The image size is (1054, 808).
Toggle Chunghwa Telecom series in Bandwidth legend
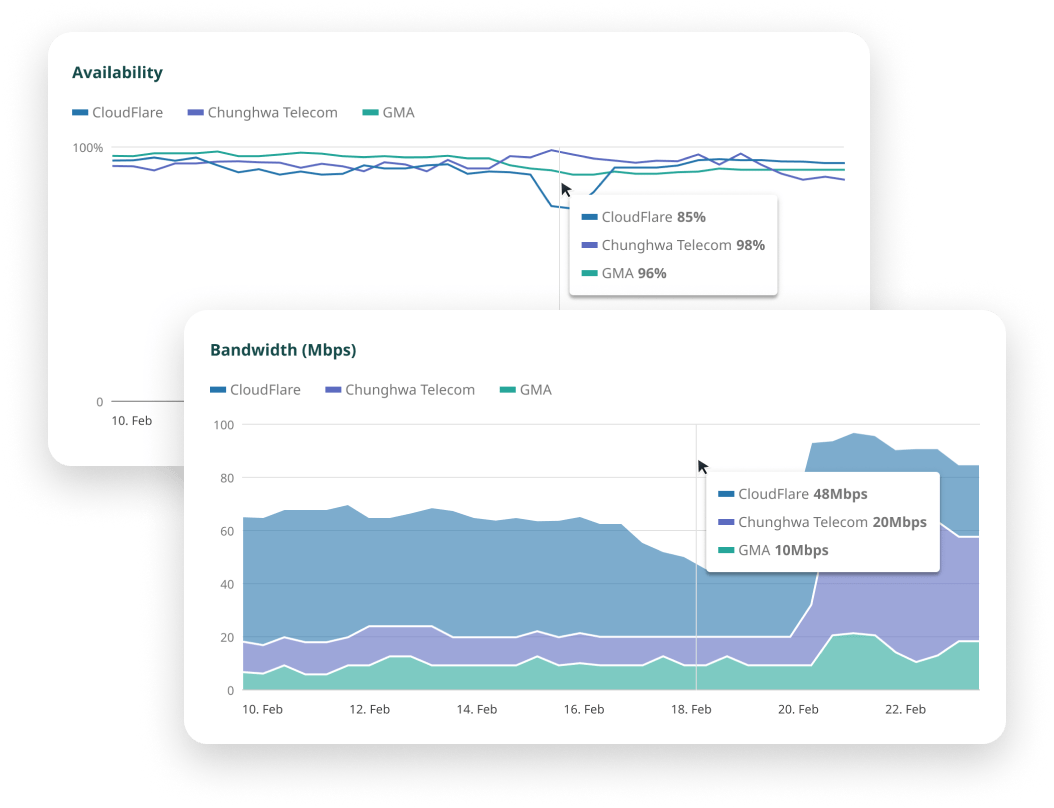tap(400, 390)
